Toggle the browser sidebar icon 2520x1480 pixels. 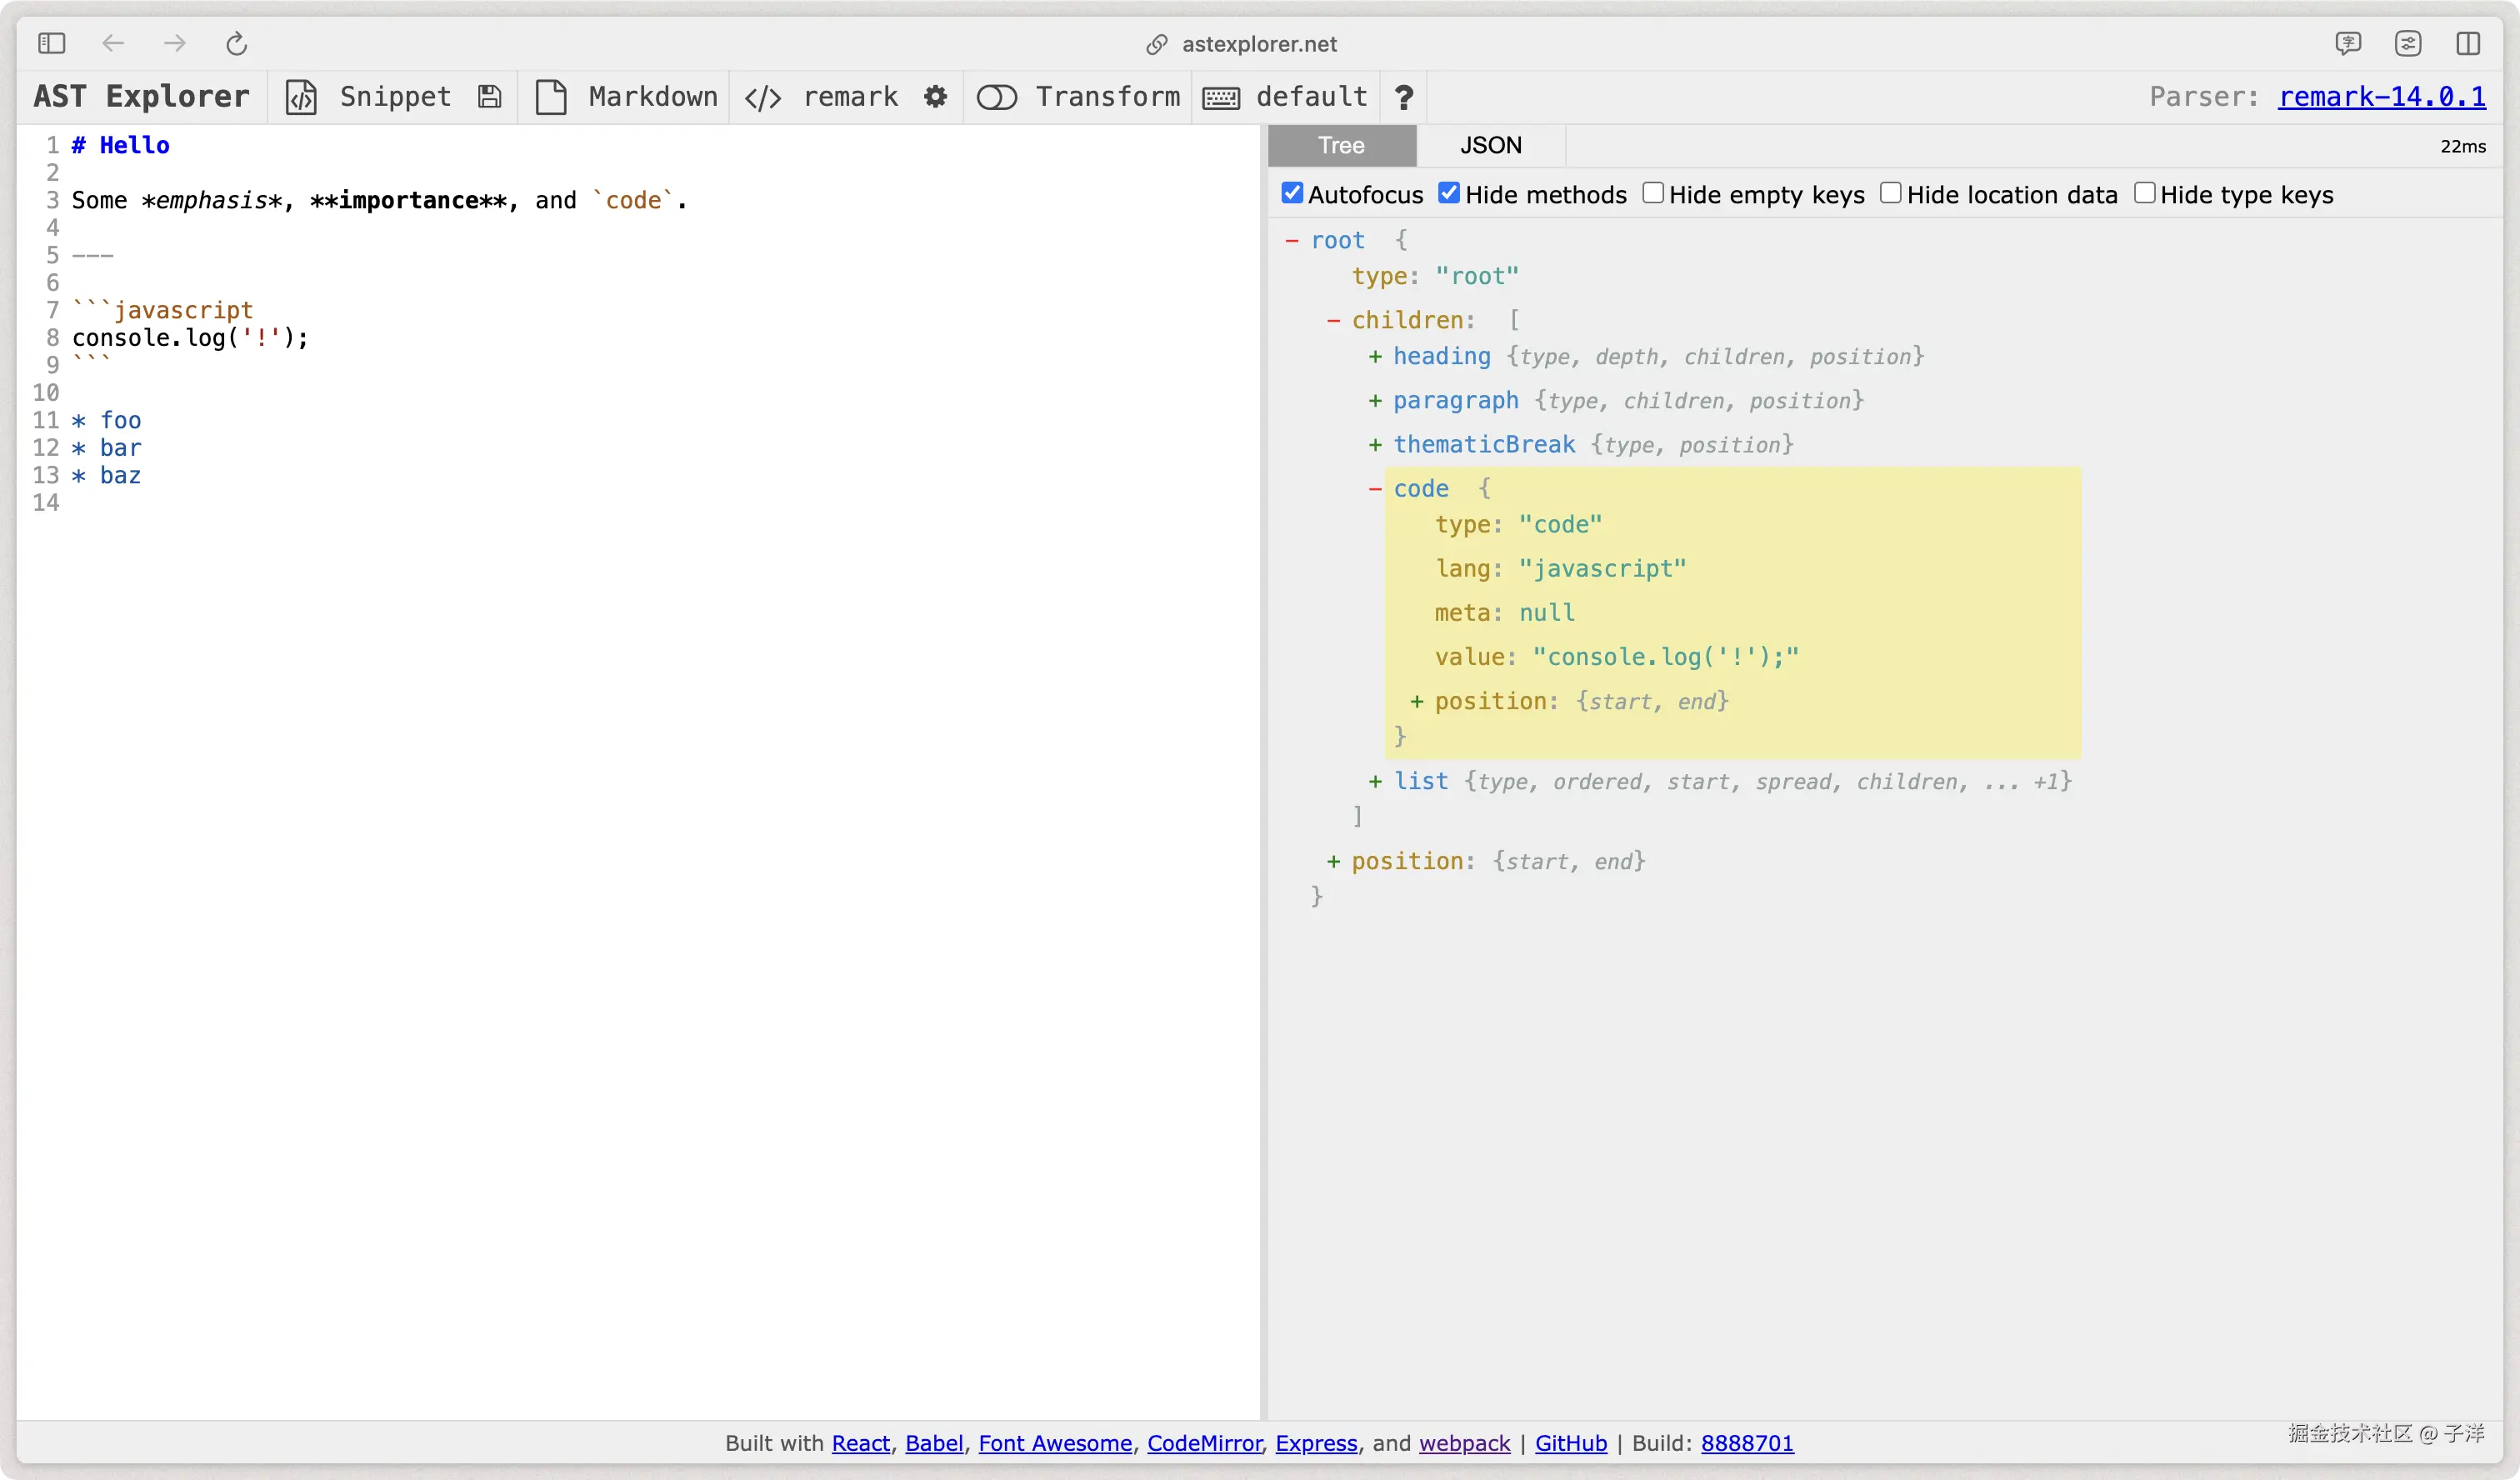click(51, 44)
